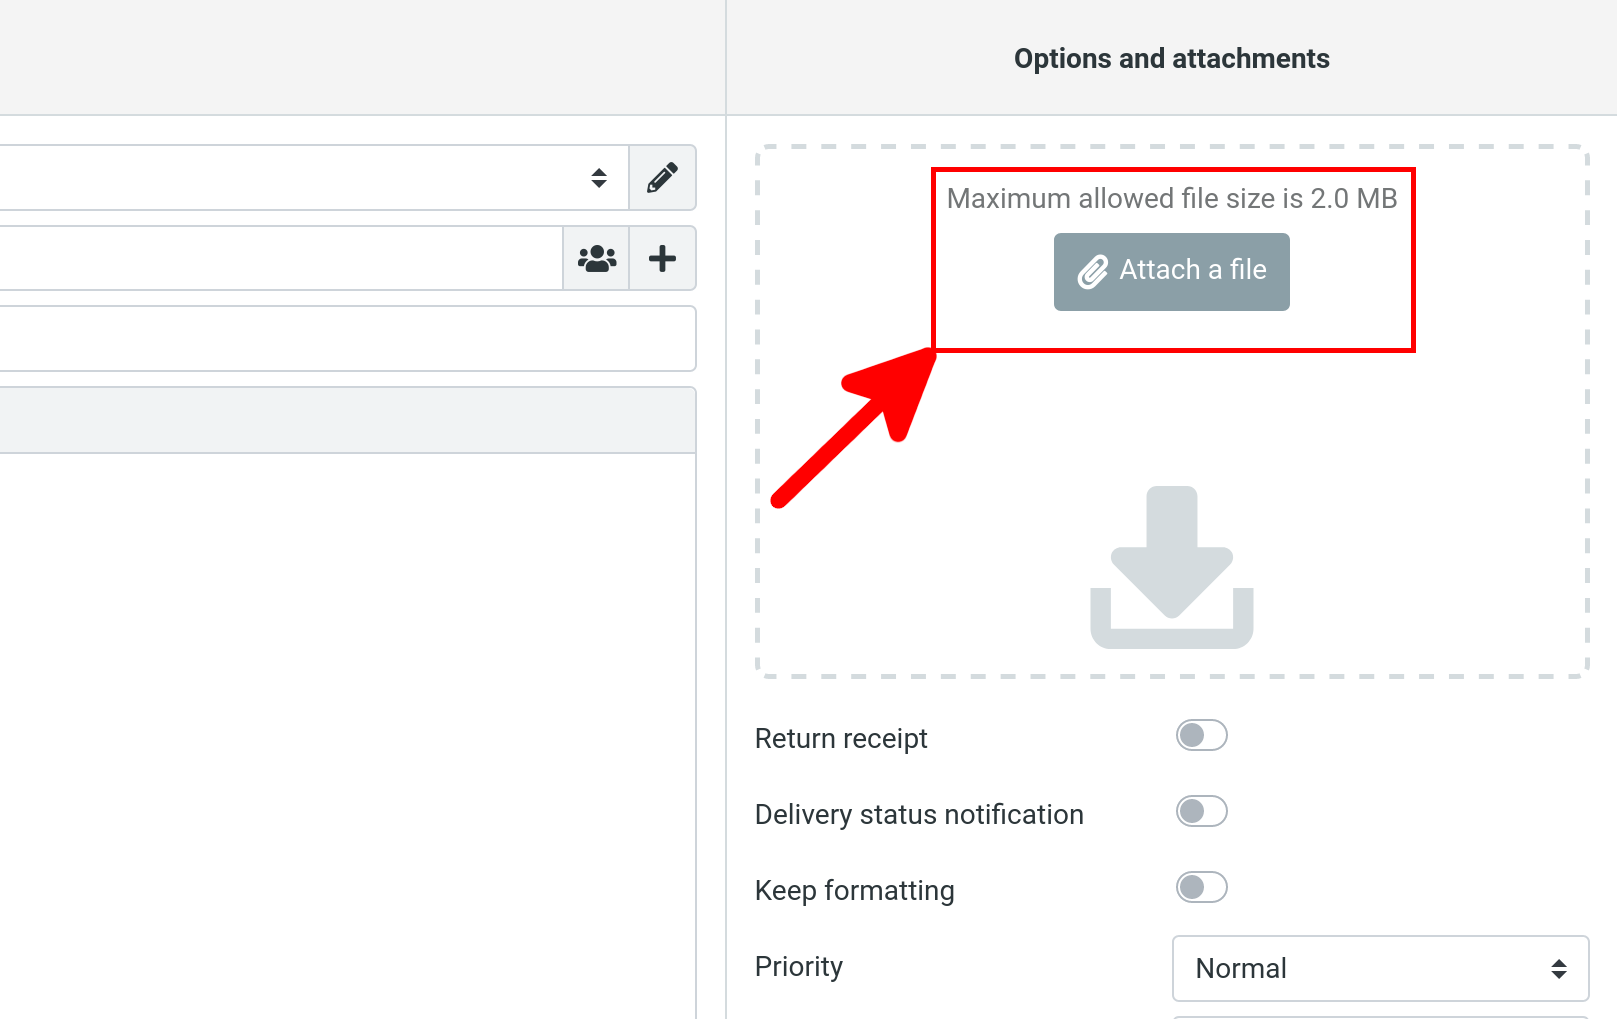Viewport: 1617px width, 1019px height.
Task: Enable Delivery status notification
Action: point(1201,811)
